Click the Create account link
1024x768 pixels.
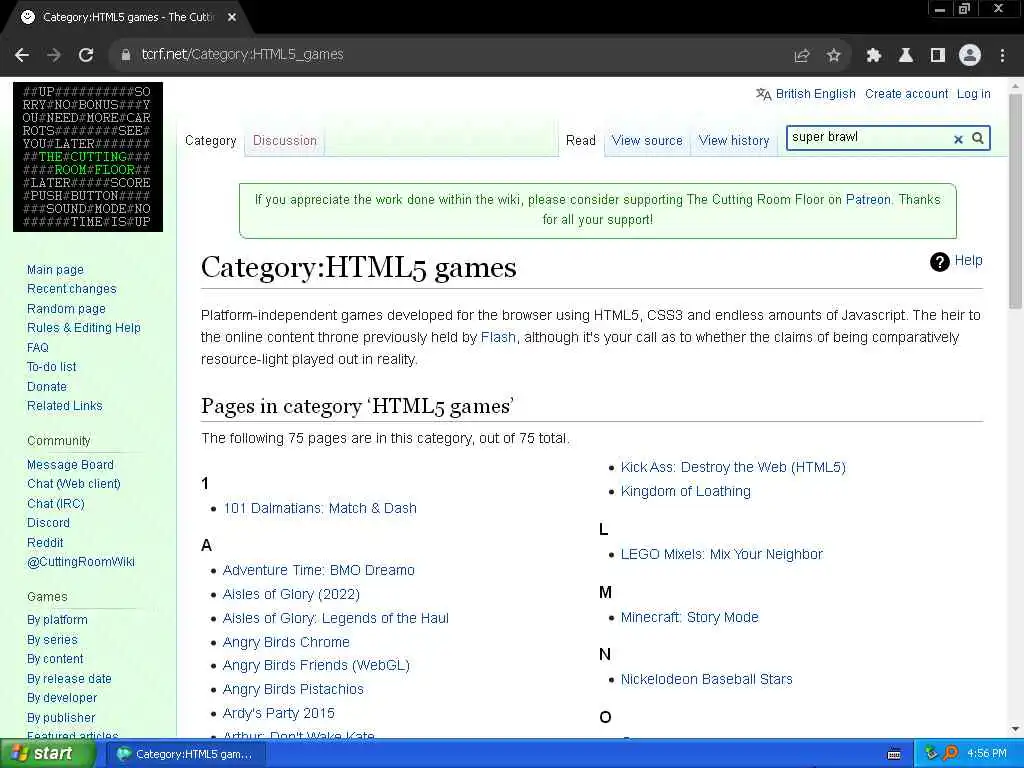906,94
